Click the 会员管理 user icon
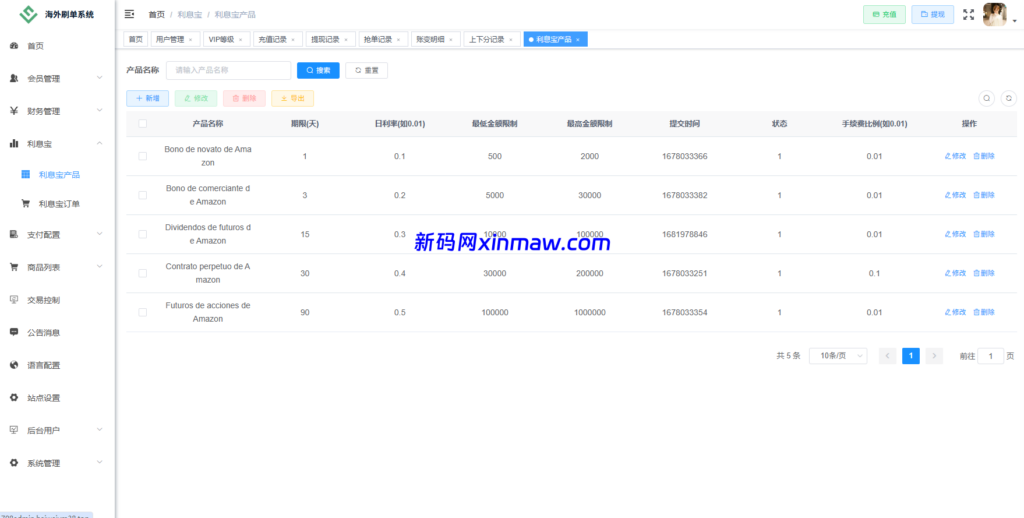The width and height of the screenshot is (1024, 518). click(14, 78)
